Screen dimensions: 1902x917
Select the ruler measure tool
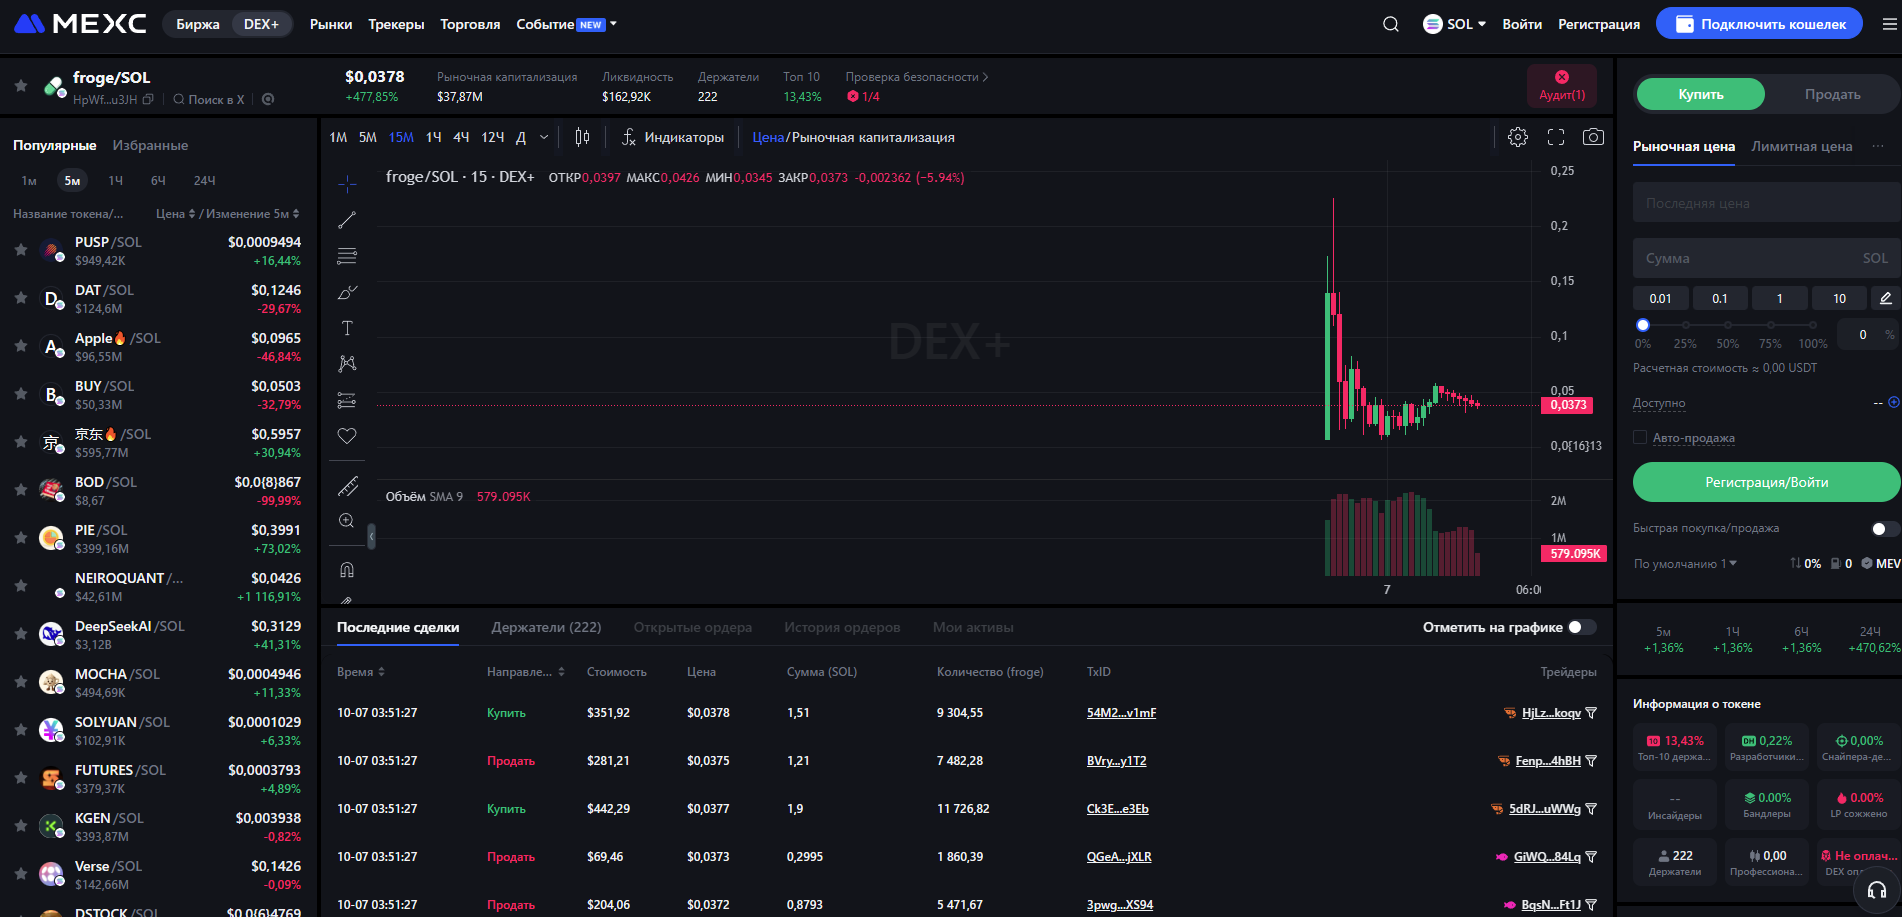(347, 486)
